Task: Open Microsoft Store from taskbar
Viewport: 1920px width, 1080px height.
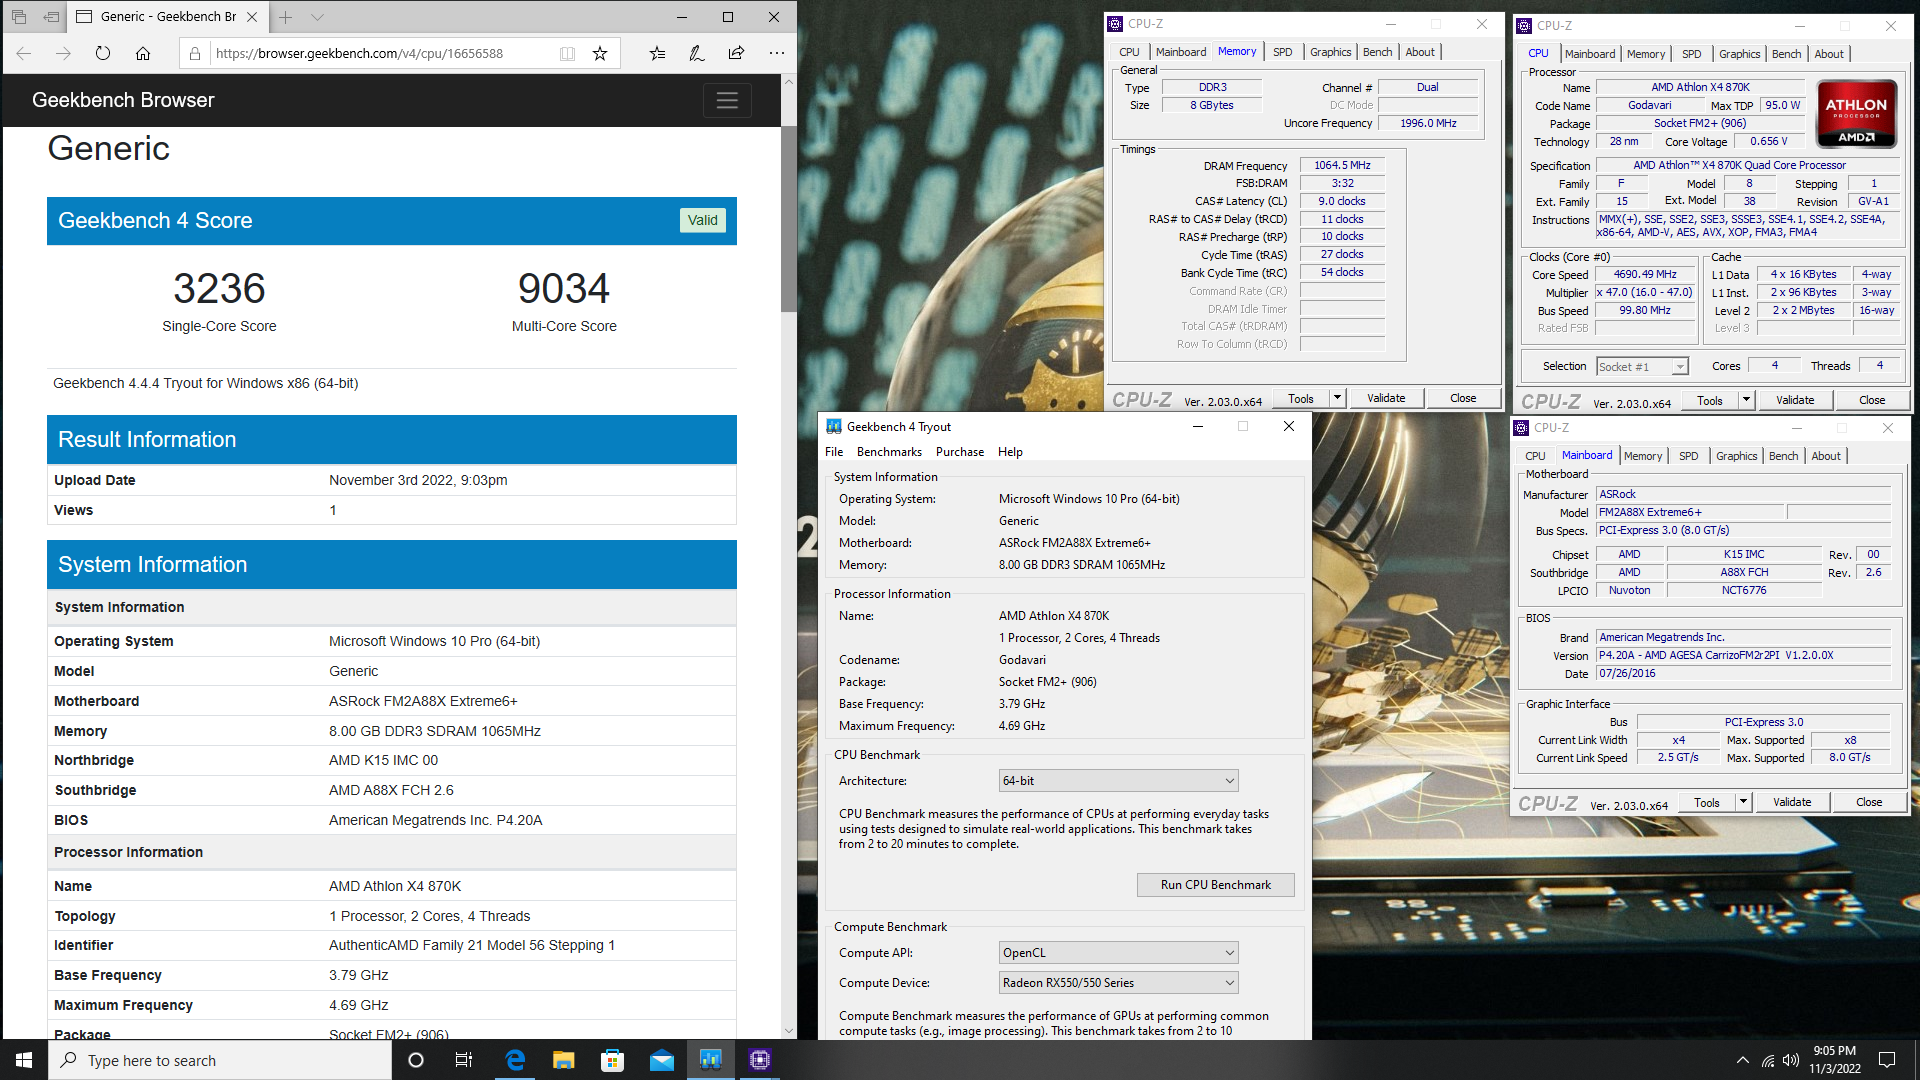Action: pyautogui.click(x=612, y=1060)
